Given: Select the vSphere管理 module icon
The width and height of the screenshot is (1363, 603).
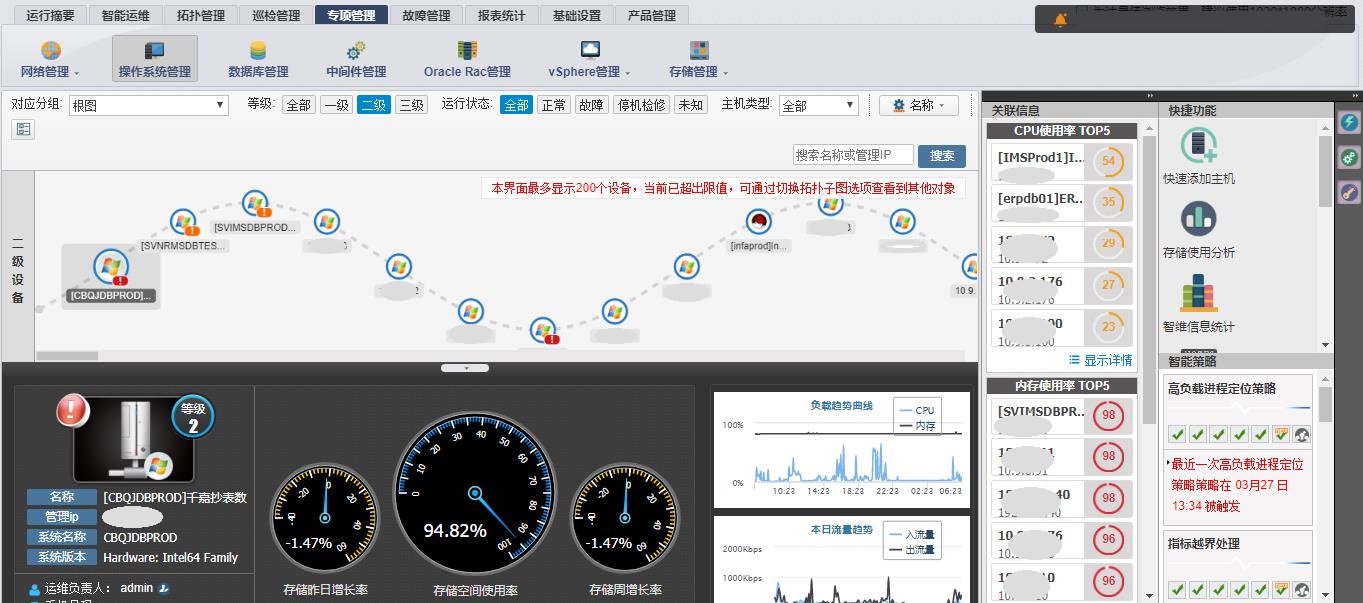Looking at the screenshot, I should pos(590,50).
